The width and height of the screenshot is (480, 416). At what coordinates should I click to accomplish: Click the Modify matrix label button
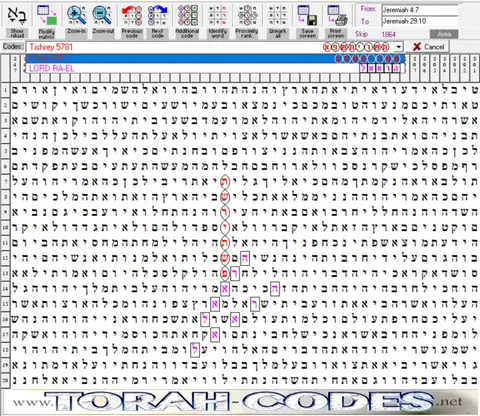47,33
